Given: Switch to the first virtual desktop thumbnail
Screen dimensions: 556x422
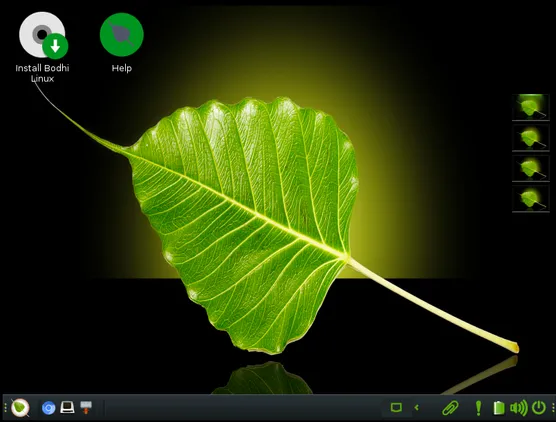Looking at the screenshot, I should tap(530, 107).
